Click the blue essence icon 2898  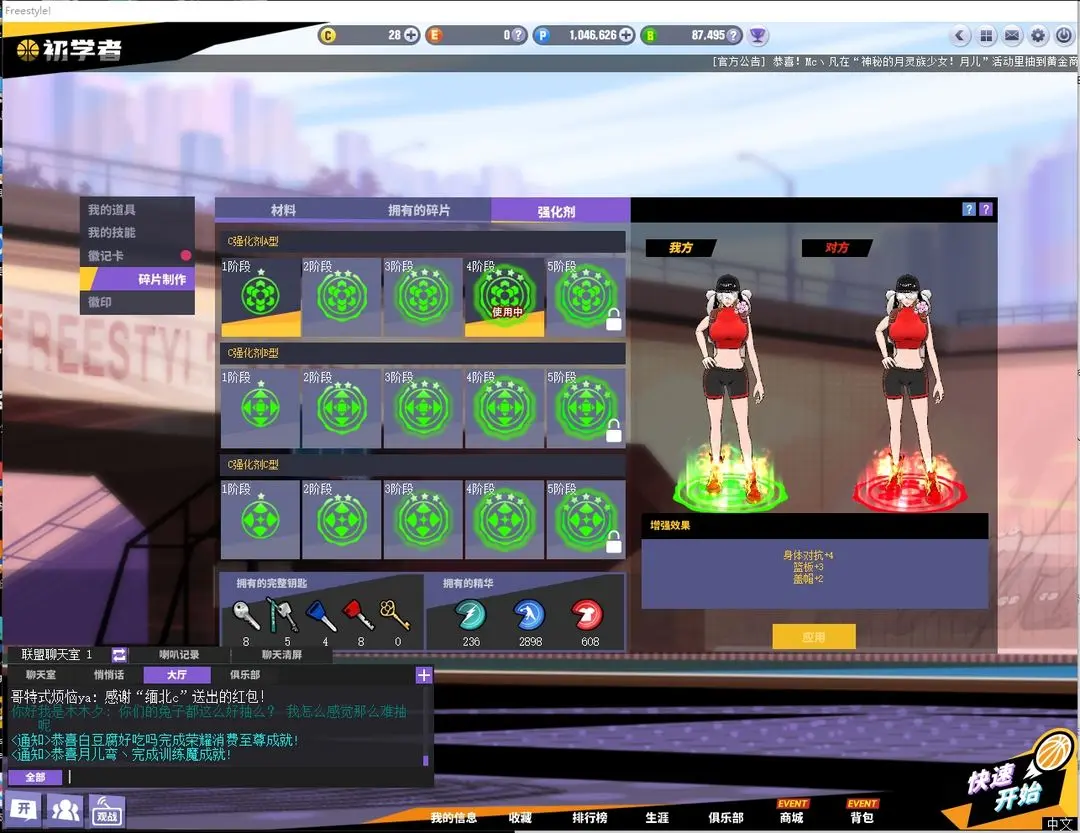(x=530, y=615)
